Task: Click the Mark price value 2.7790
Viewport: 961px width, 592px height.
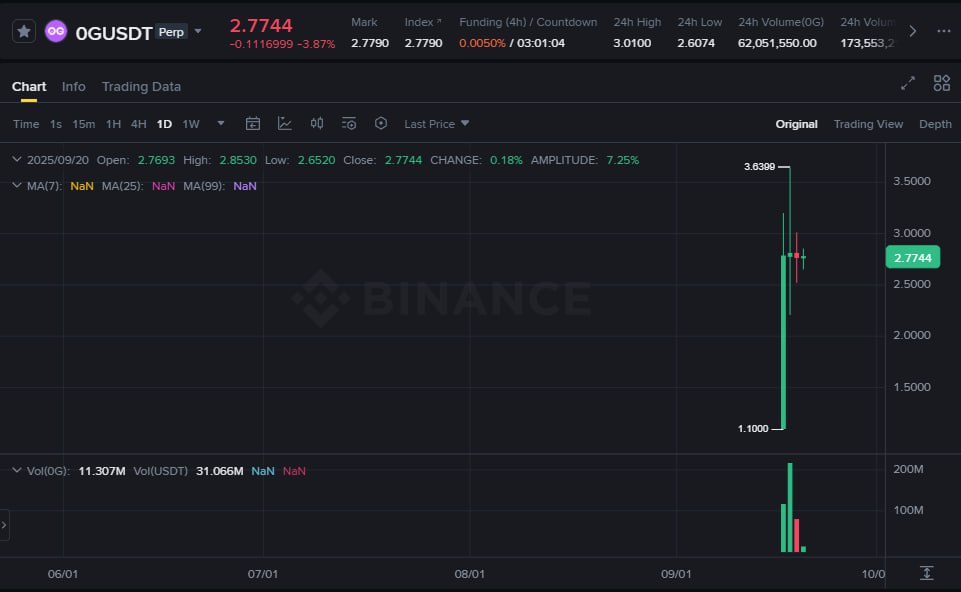Action: coord(370,43)
